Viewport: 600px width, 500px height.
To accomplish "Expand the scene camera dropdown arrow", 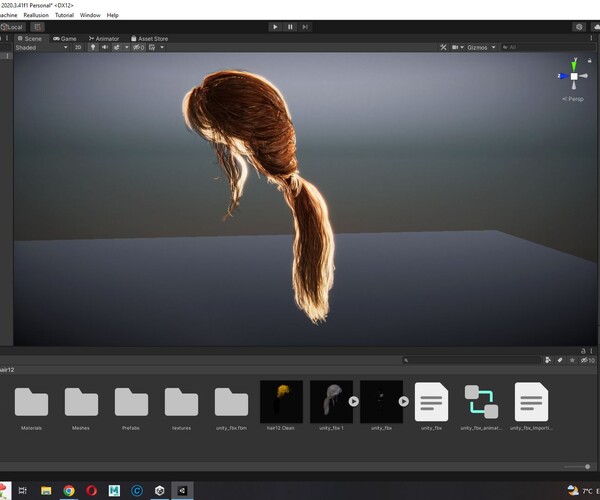I will [462, 47].
